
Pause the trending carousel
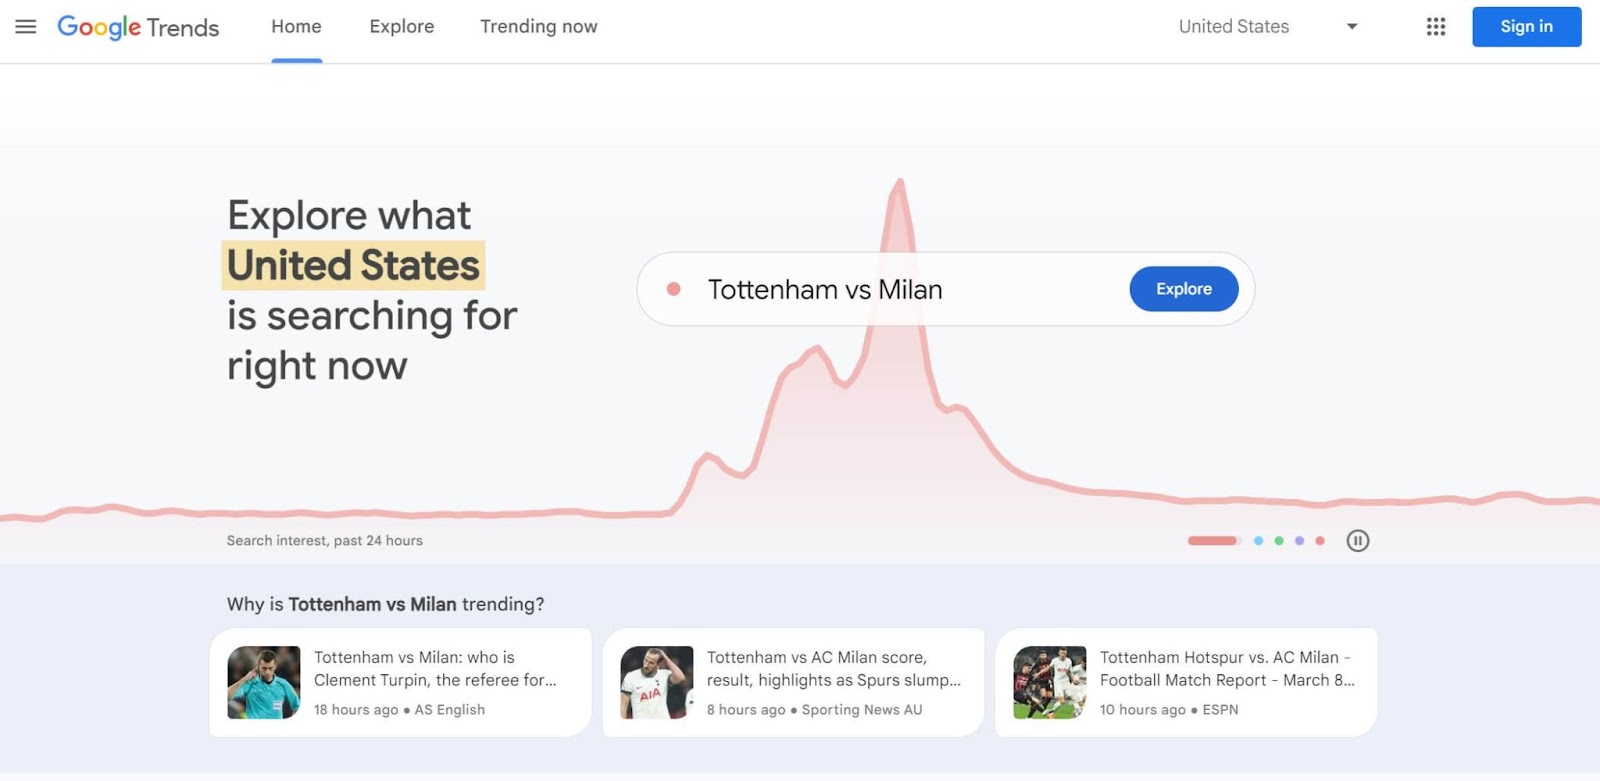point(1357,541)
